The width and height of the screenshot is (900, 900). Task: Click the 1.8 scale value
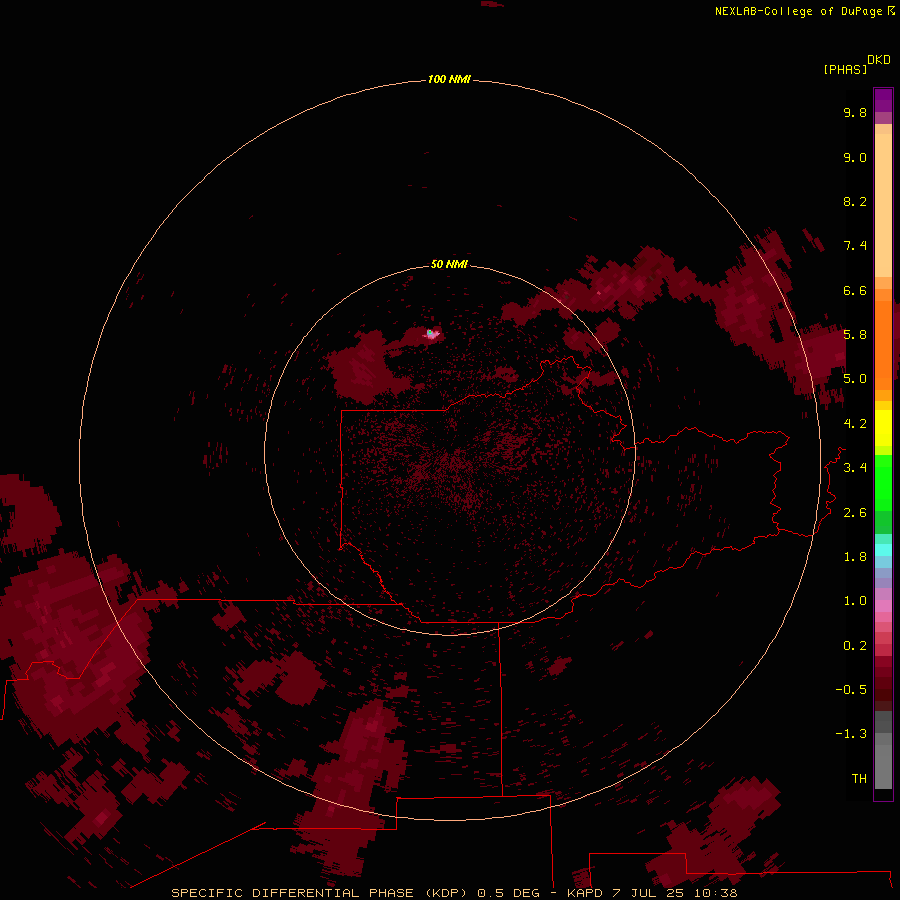click(x=855, y=557)
